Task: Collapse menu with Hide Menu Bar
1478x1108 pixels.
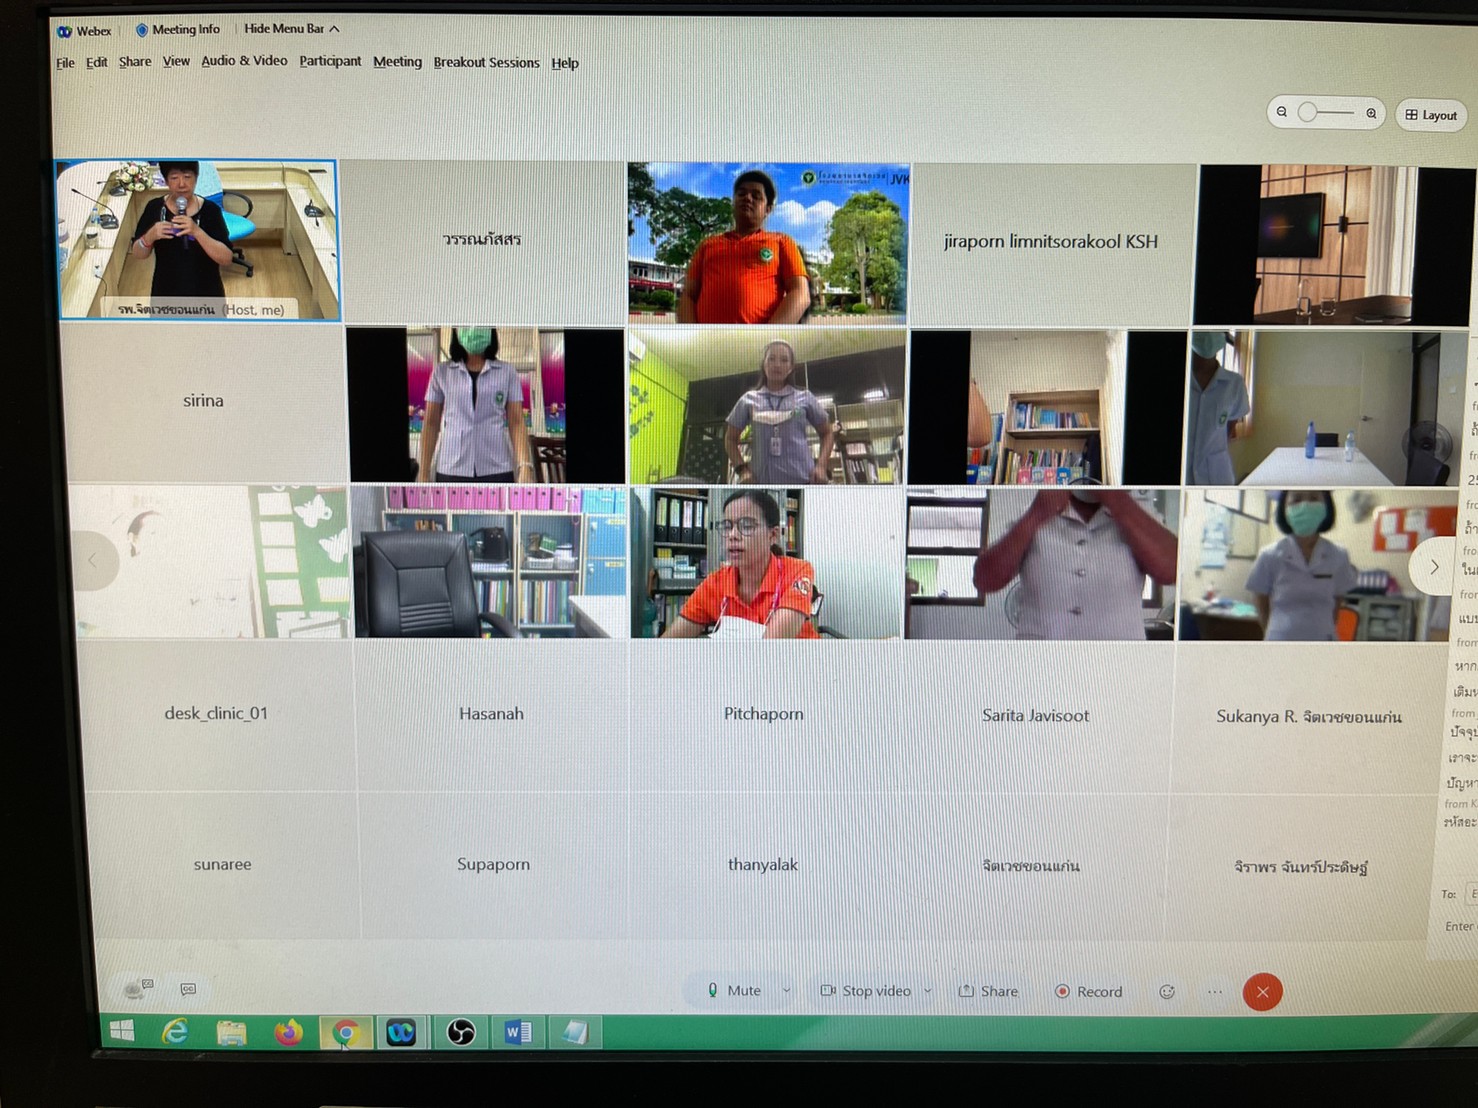Action: point(291,29)
